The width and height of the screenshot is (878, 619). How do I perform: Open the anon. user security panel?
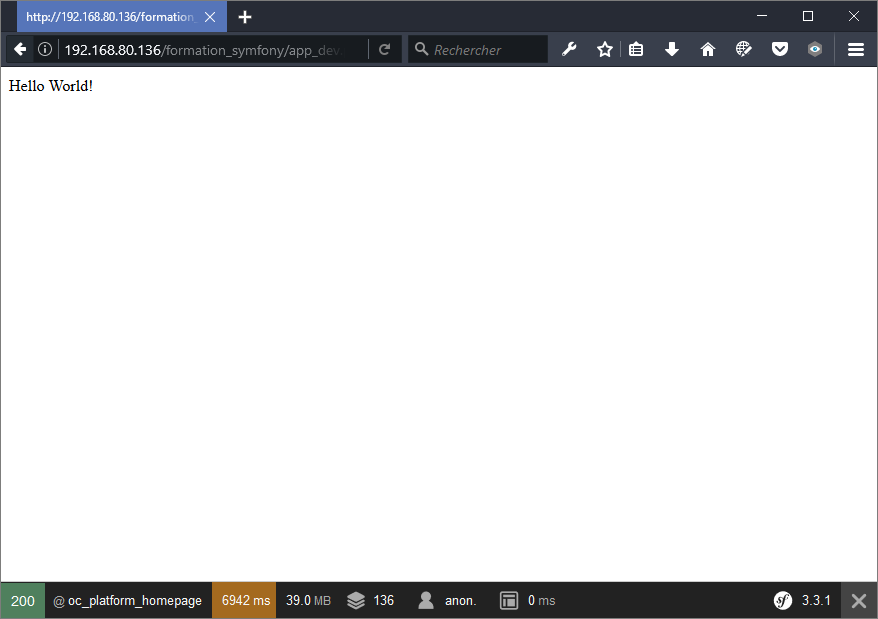tap(447, 601)
